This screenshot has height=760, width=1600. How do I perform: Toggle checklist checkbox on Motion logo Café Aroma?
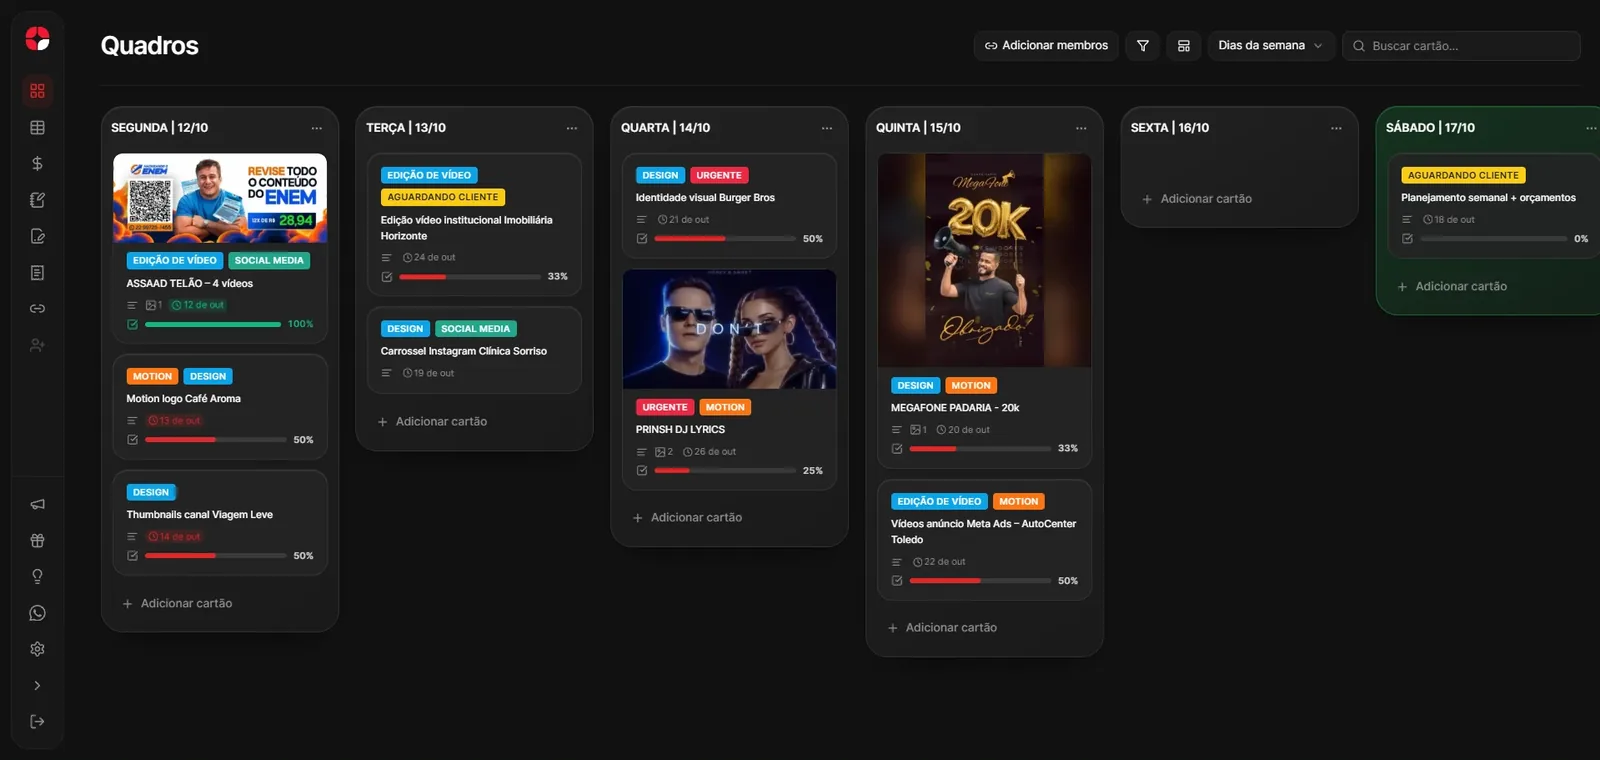(x=132, y=440)
